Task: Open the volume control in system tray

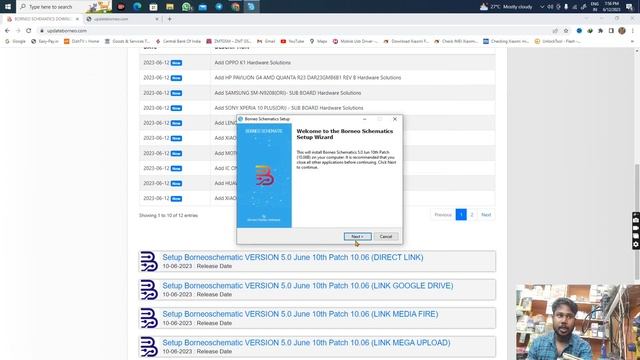Action: pos(550,7)
